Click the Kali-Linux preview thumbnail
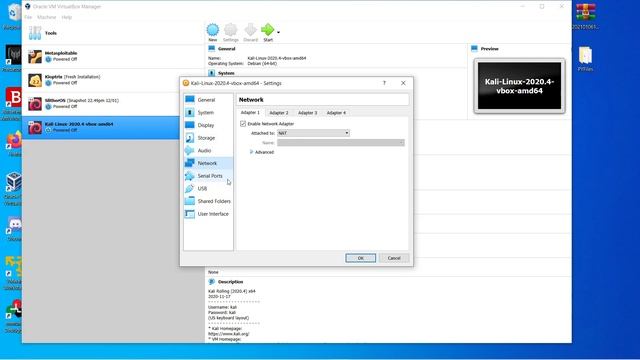Image resolution: width=640 pixels, height=360 pixels. pyautogui.click(x=519, y=86)
